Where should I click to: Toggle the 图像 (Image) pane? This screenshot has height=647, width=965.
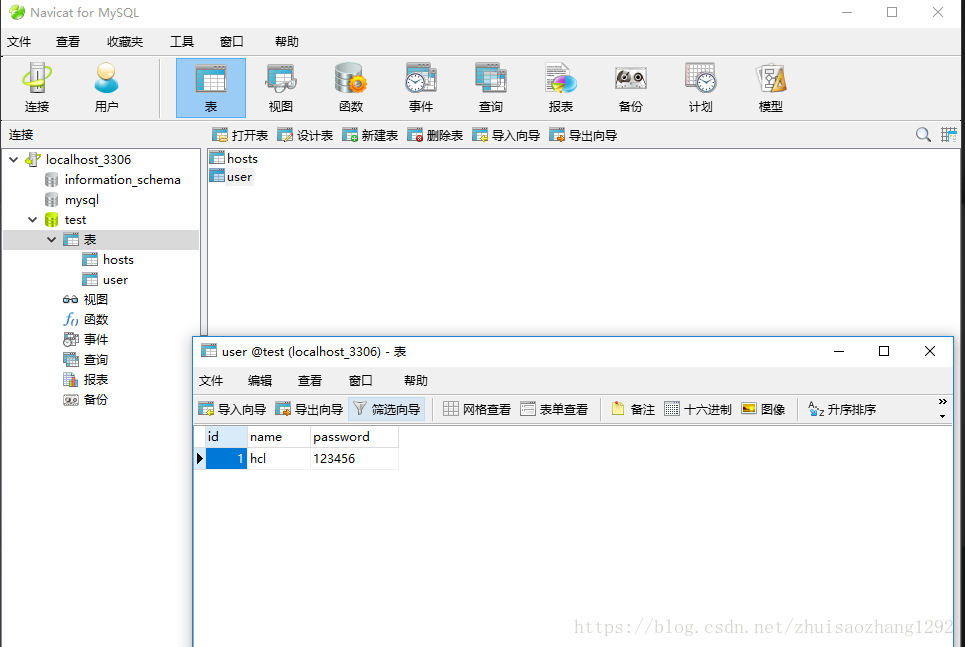764,409
